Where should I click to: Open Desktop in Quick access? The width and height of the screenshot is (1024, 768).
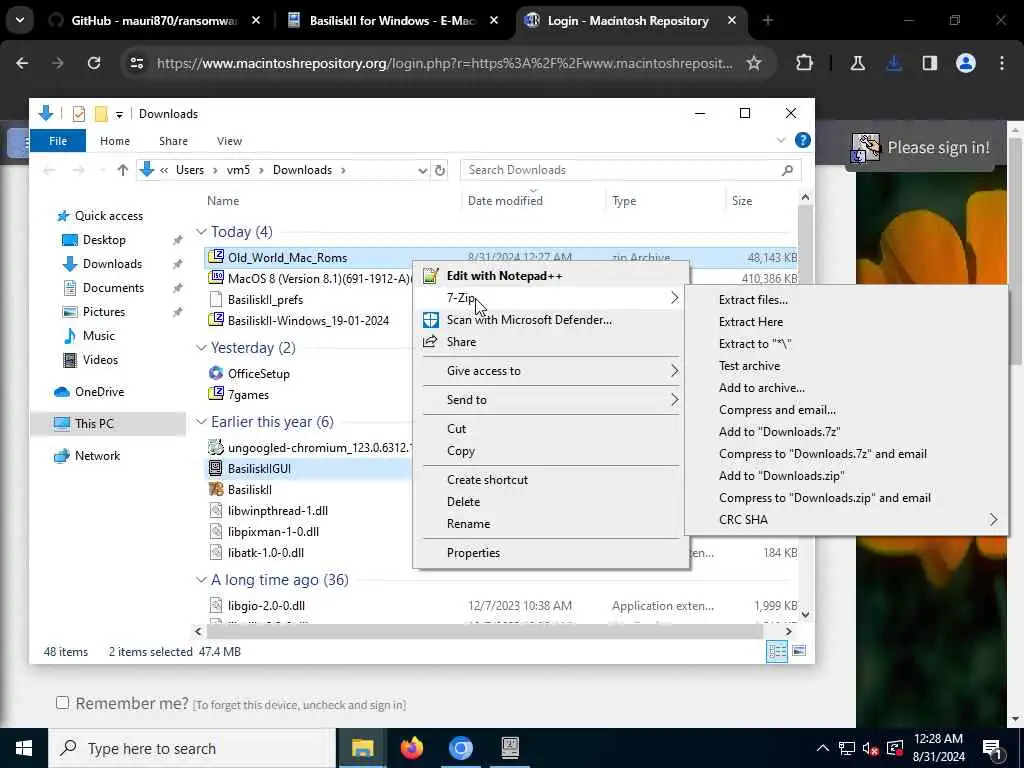click(x=104, y=240)
